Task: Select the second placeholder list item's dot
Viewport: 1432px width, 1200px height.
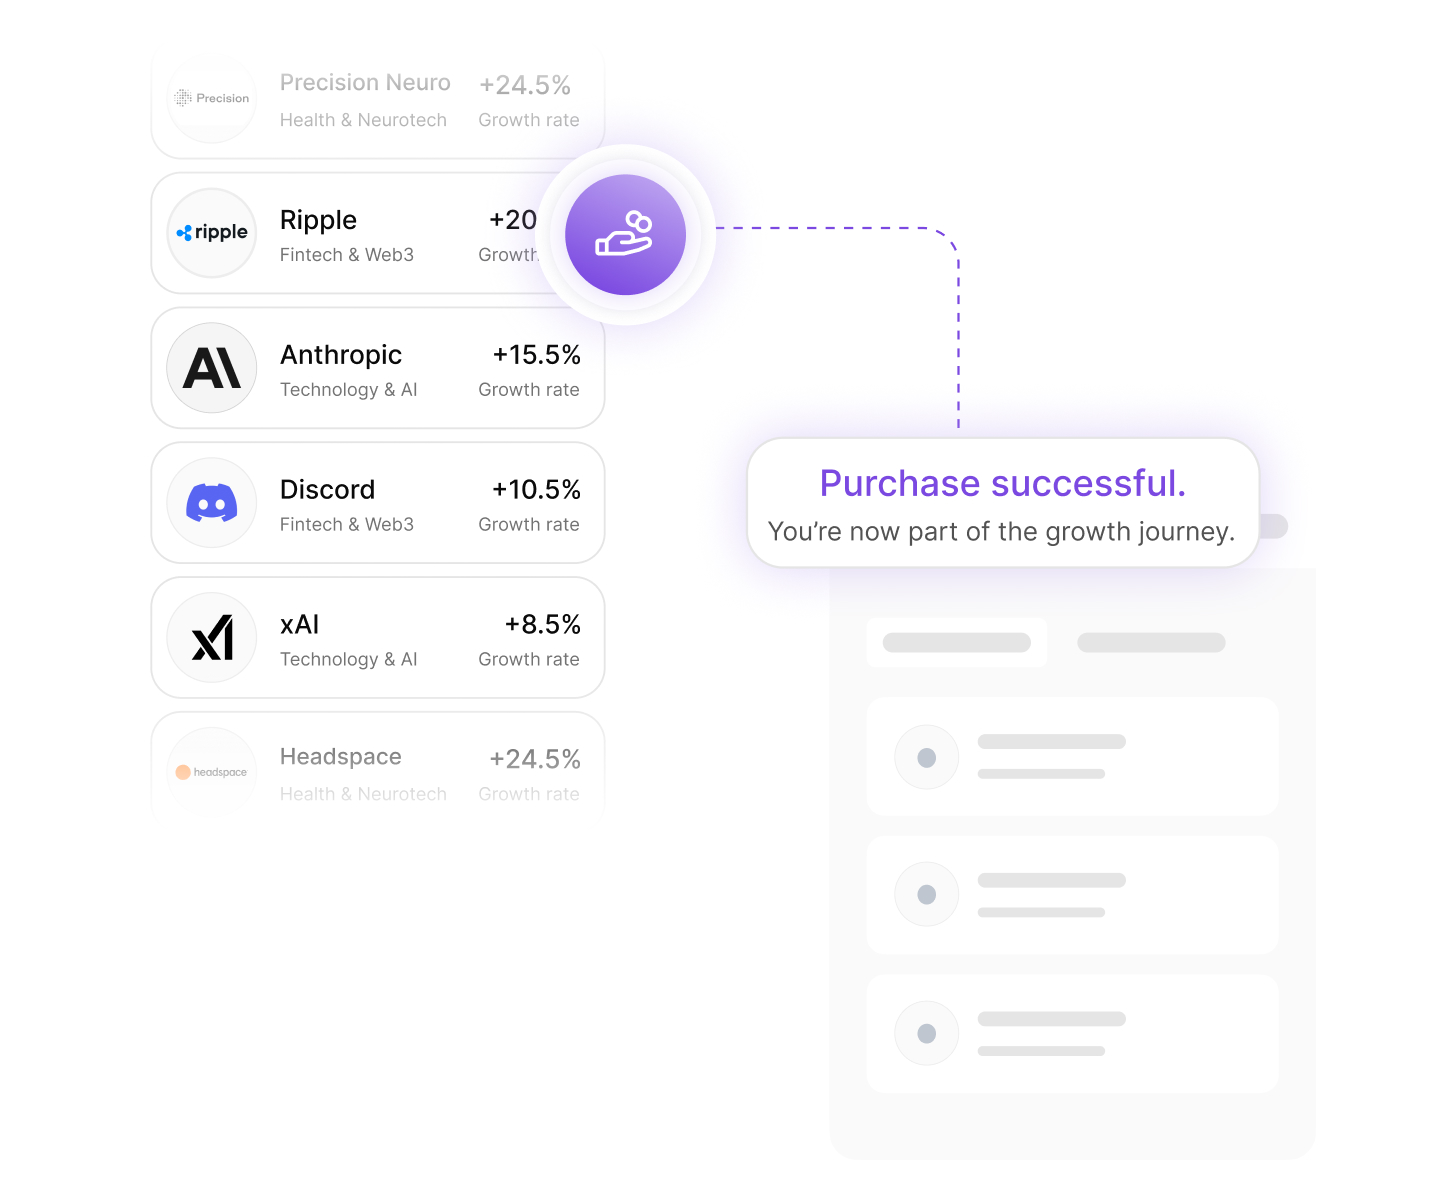Action: [x=927, y=894]
